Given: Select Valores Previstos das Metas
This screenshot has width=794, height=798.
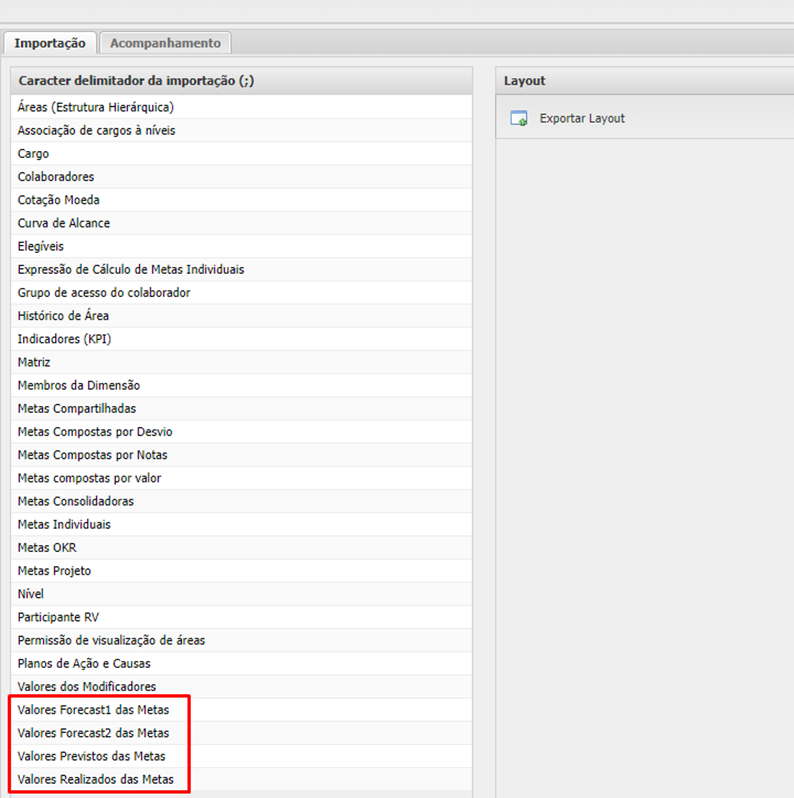Looking at the screenshot, I should click(x=91, y=756).
